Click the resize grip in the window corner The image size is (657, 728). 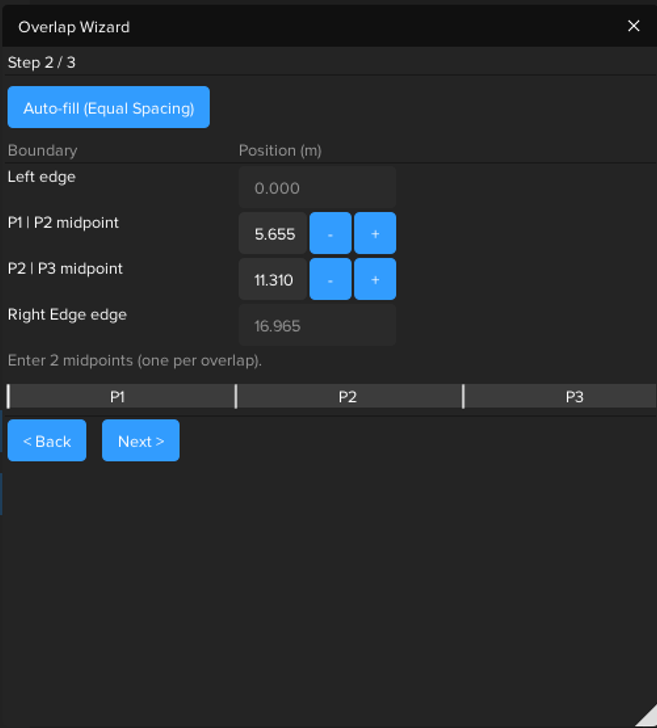646,717
